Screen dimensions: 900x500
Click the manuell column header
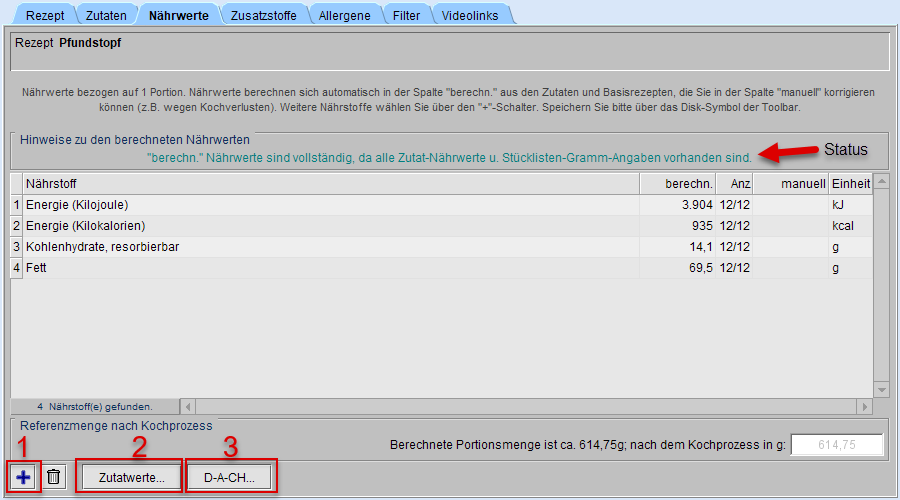click(x=790, y=184)
